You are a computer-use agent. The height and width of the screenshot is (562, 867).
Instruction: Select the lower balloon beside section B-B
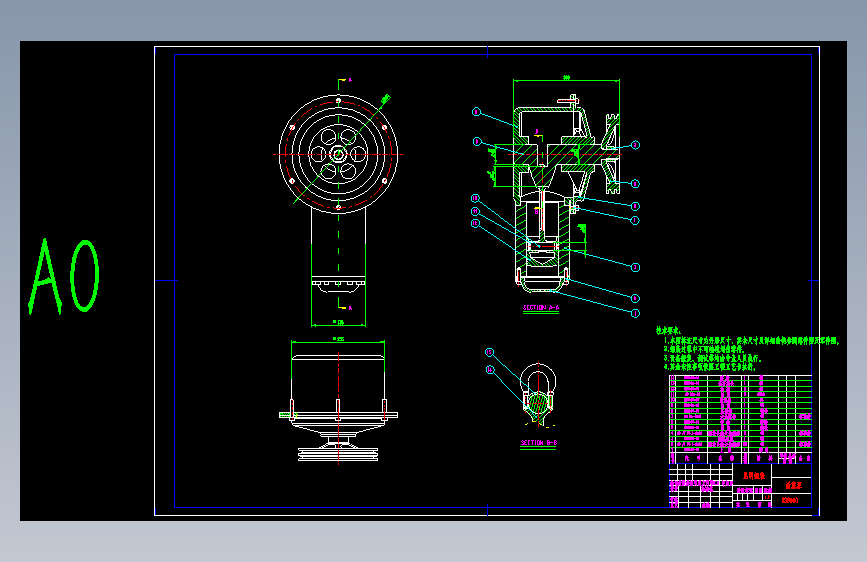pos(490,370)
